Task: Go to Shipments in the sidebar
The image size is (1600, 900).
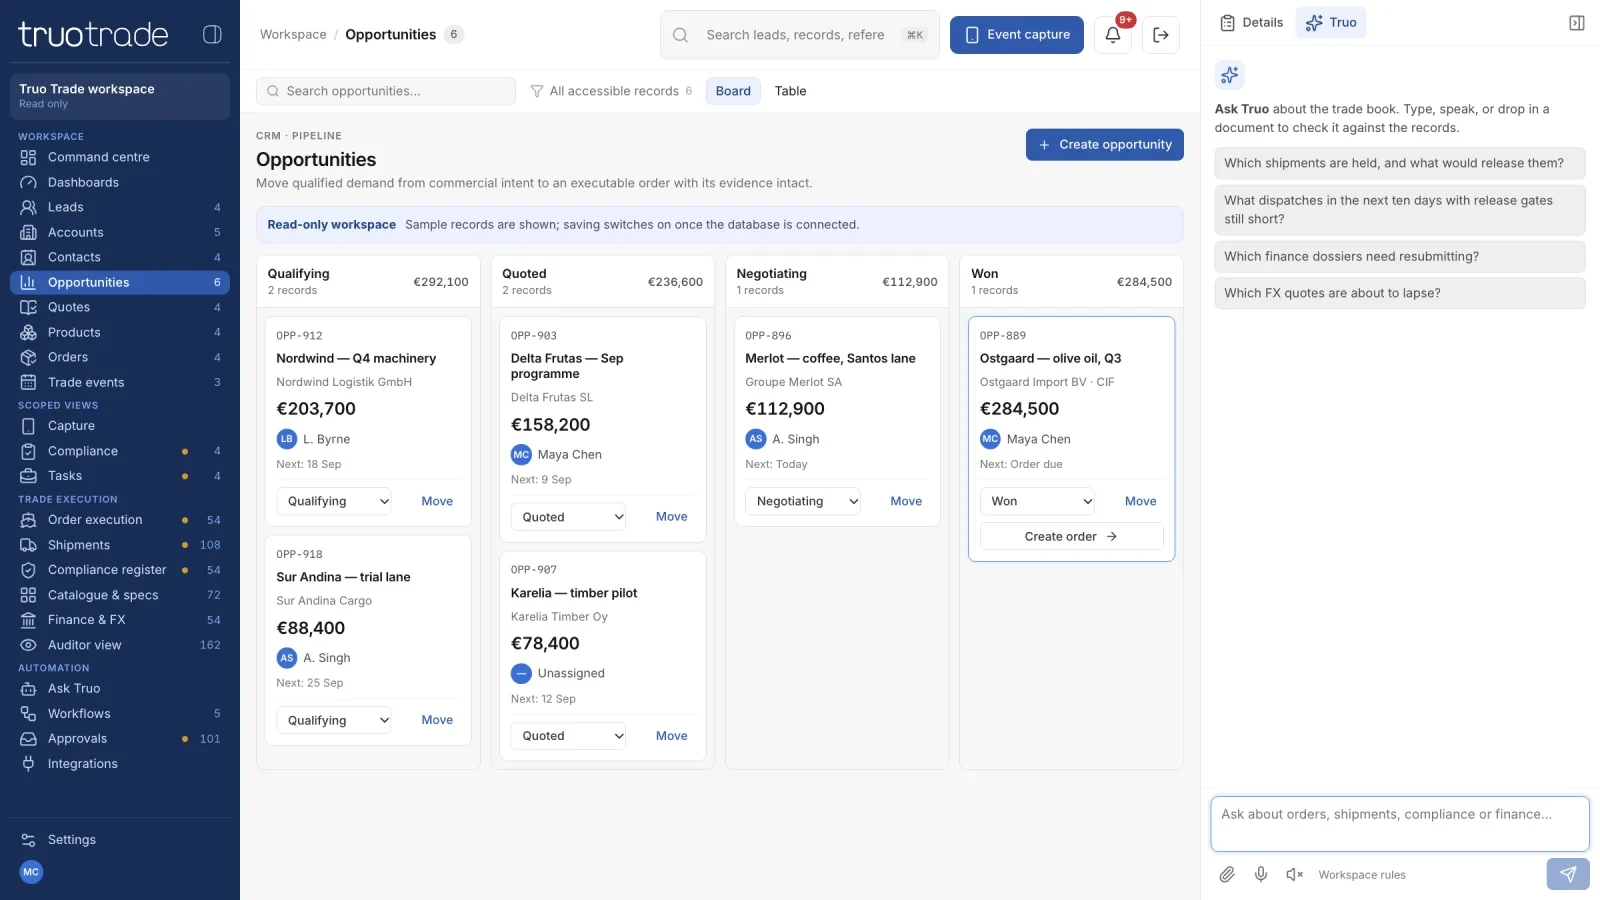Action: [x=120, y=545]
